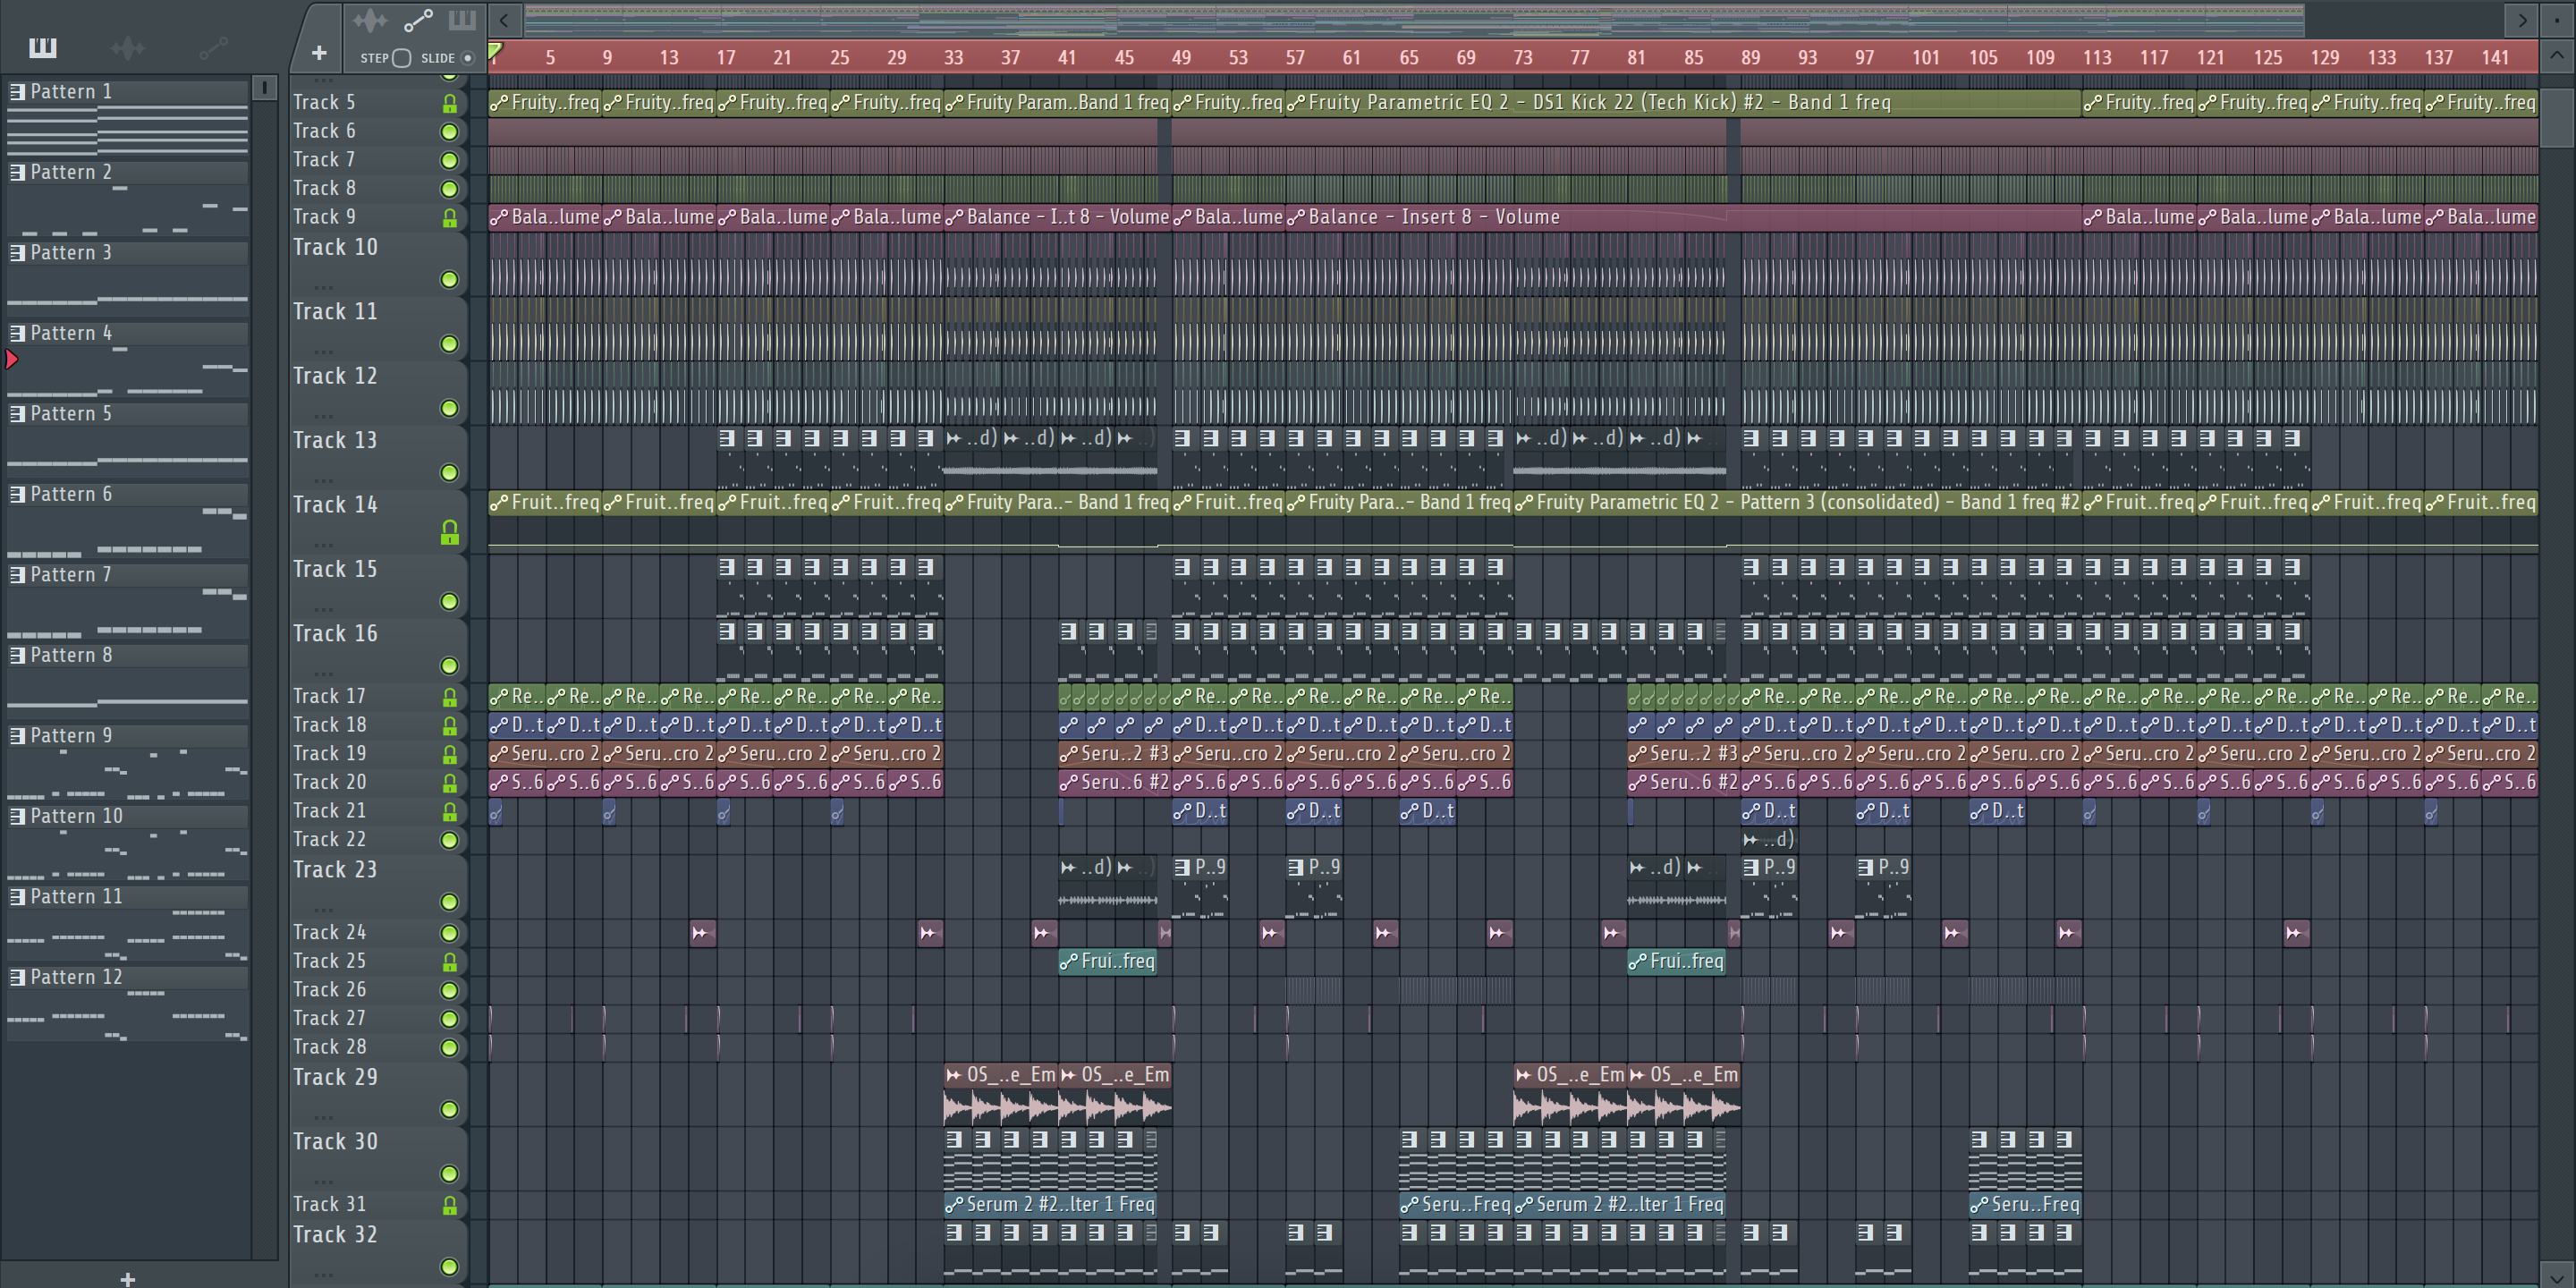Image resolution: width=2576 pixels, height=1288 pixels.
Task: Click the lock icon on Track 20
Action: (x=450, y=783)
